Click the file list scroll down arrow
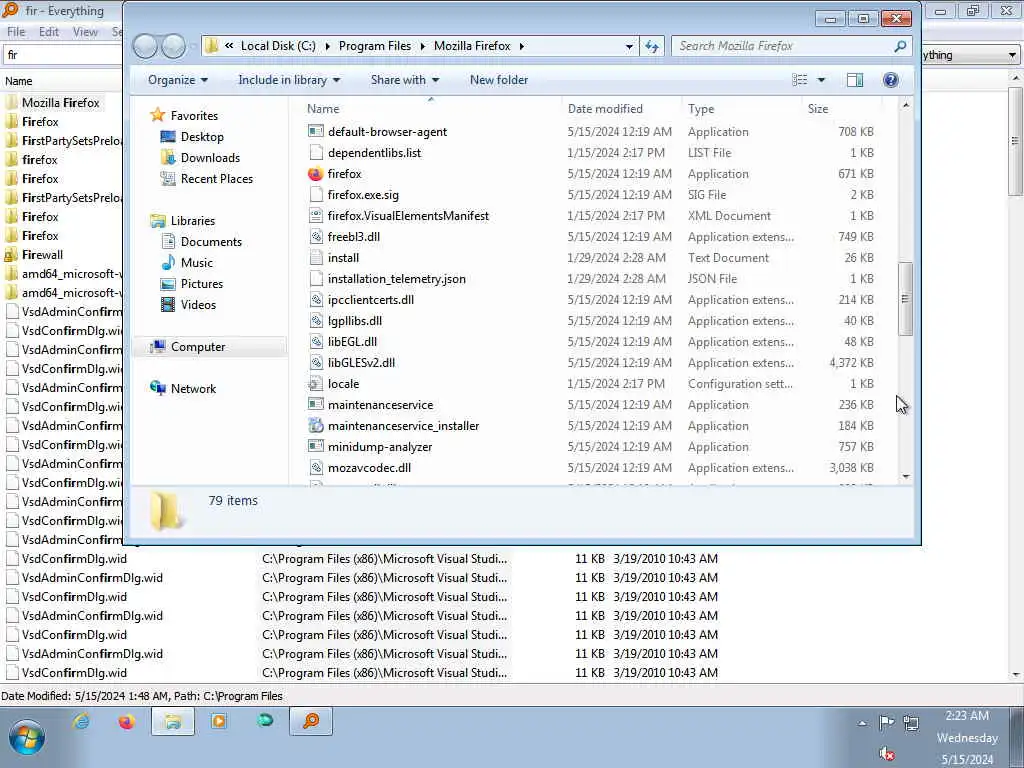 coord(905,477)
